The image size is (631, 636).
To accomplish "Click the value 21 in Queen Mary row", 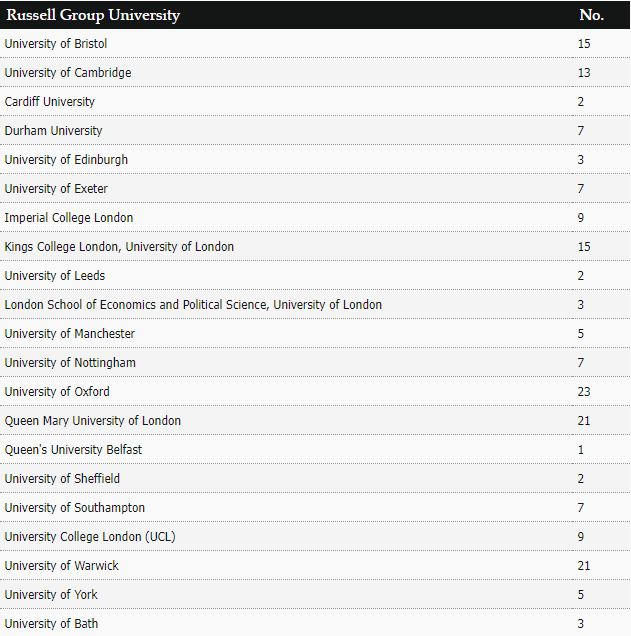I will (584, 421).
